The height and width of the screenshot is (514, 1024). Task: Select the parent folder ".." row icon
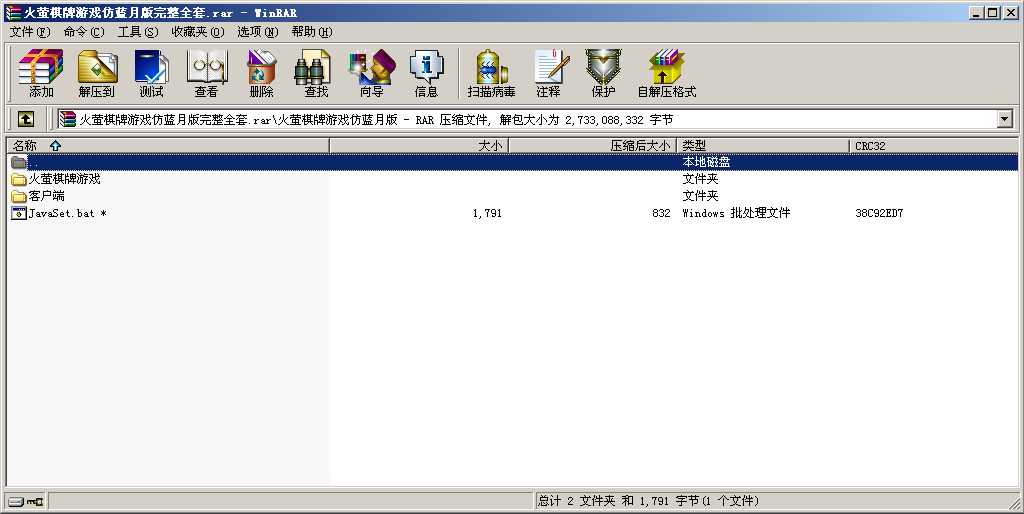[x=19, y=162]
